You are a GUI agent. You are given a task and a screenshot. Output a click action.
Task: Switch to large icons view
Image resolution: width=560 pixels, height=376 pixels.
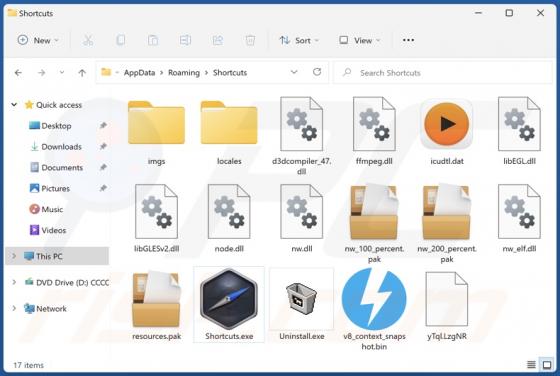547,365
